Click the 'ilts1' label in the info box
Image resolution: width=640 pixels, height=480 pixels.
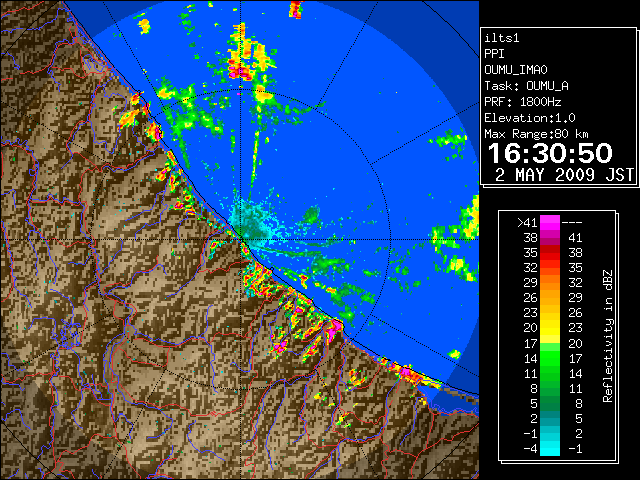point(502,38)
